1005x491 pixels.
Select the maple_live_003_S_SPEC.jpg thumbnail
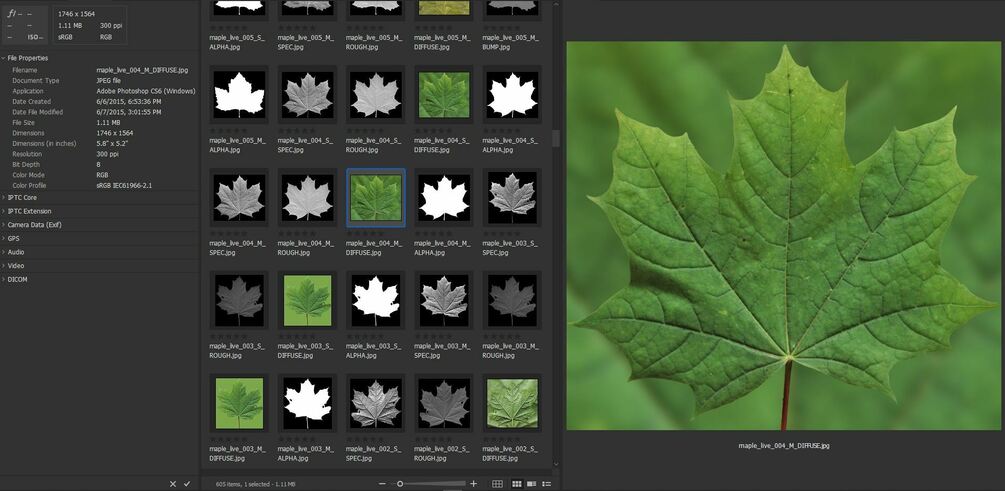tap(512, 198)
